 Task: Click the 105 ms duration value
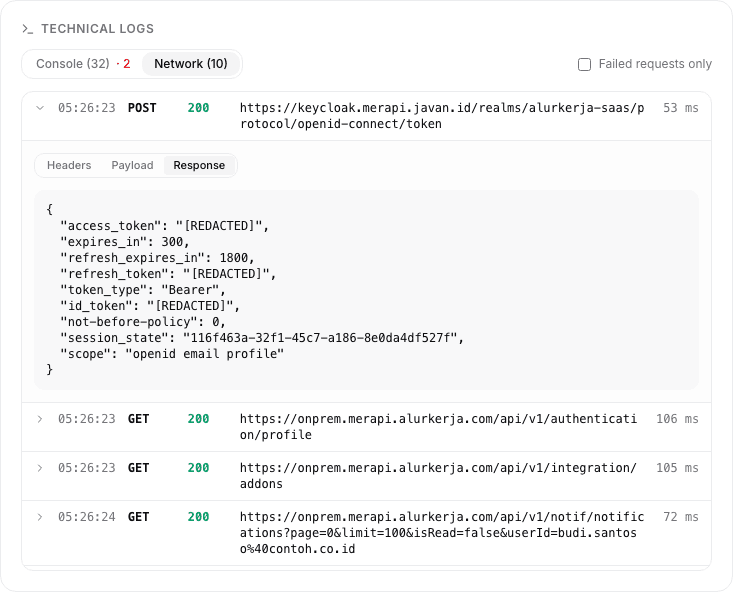(x=677, y=468)
